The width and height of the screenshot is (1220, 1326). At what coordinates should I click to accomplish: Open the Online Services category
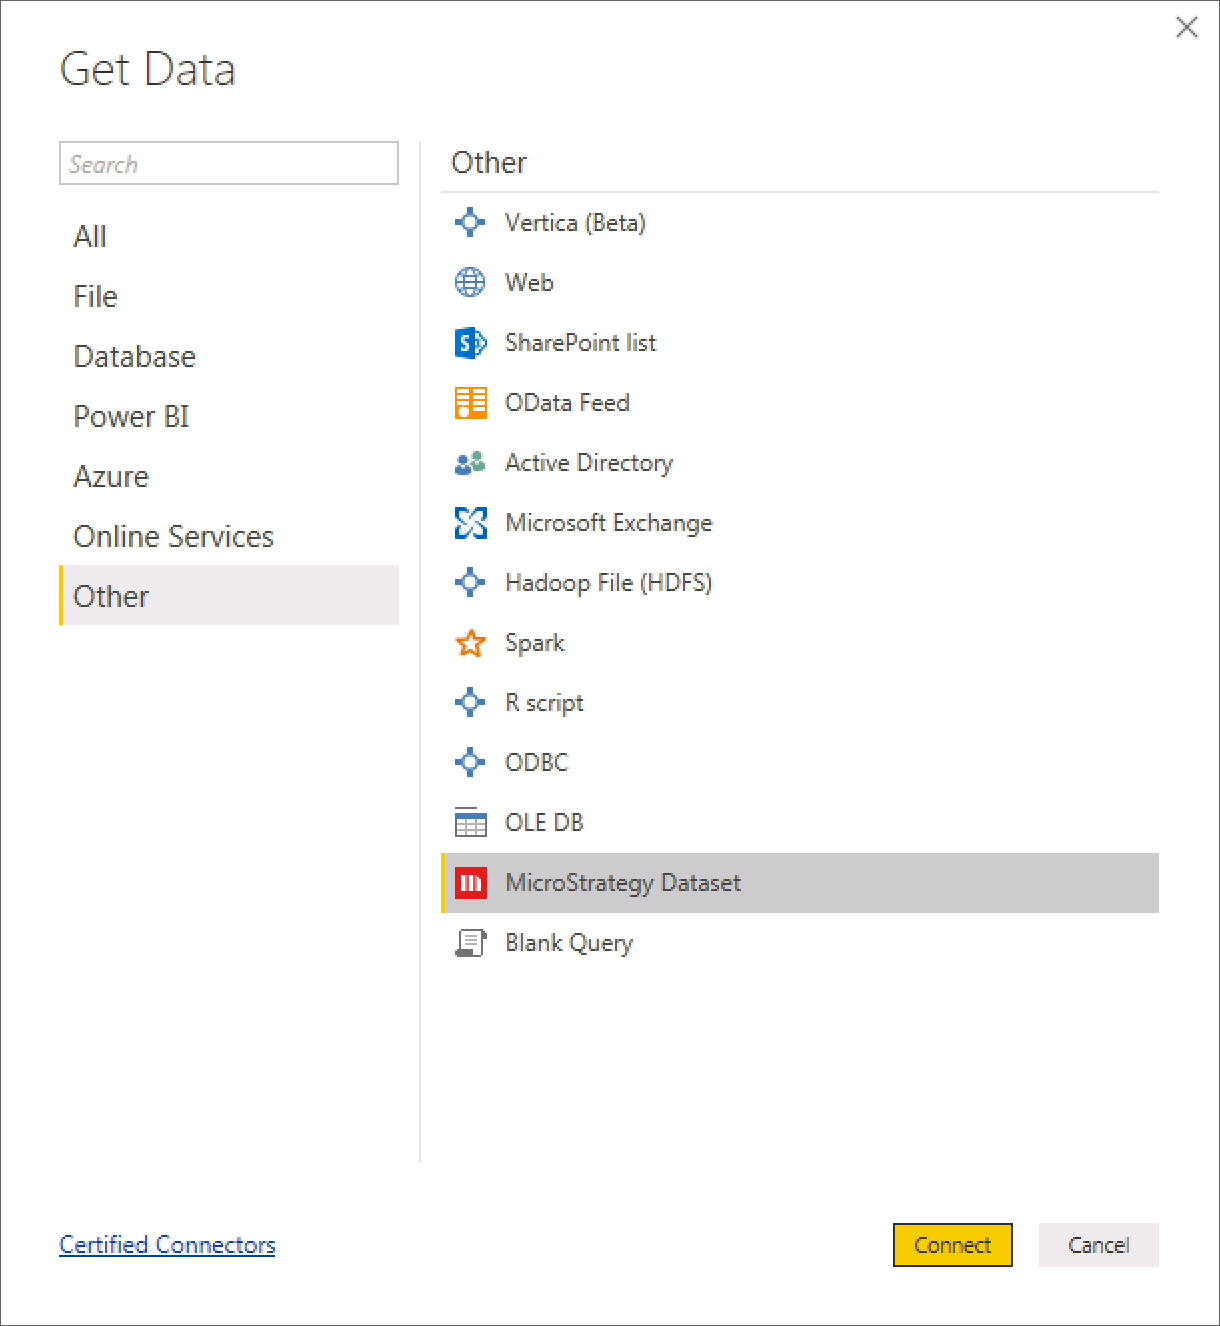173,537
